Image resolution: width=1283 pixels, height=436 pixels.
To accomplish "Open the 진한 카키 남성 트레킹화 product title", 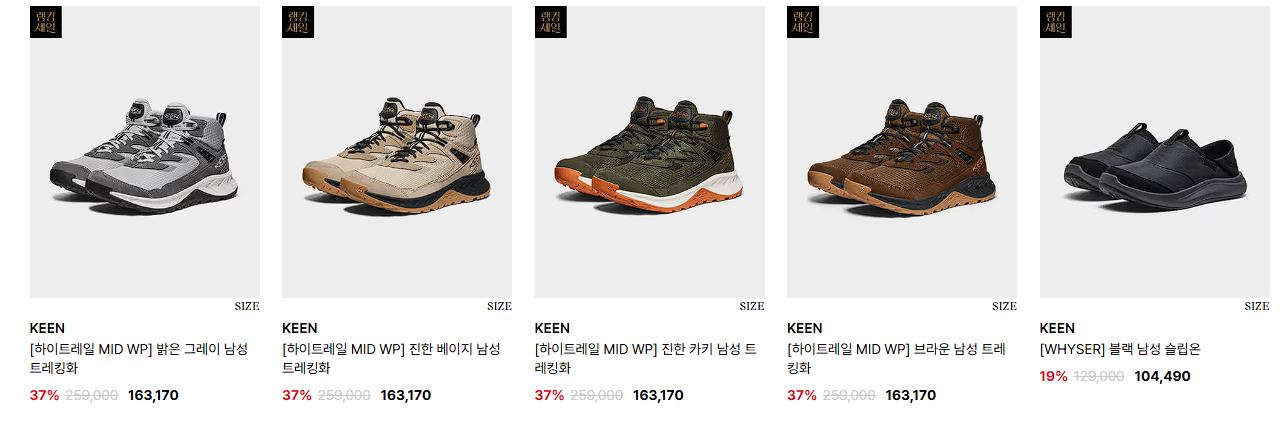I will click(x=646, y=358).
